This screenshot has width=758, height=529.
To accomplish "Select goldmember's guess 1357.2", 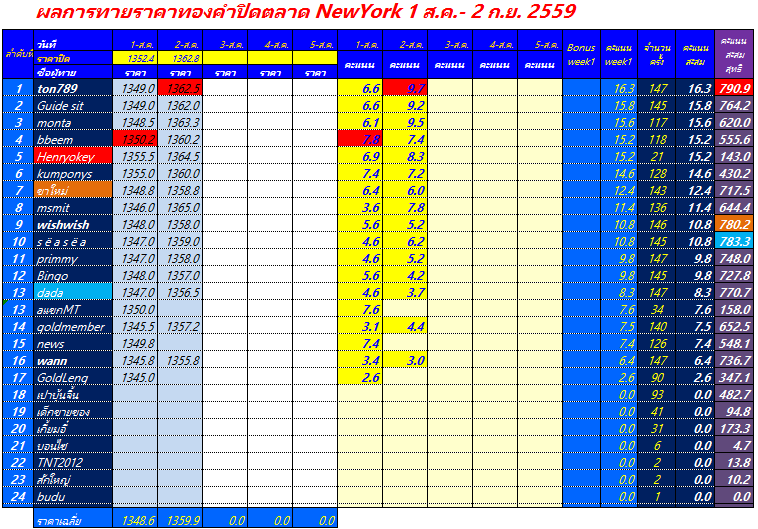I will [x=180, y=326].
